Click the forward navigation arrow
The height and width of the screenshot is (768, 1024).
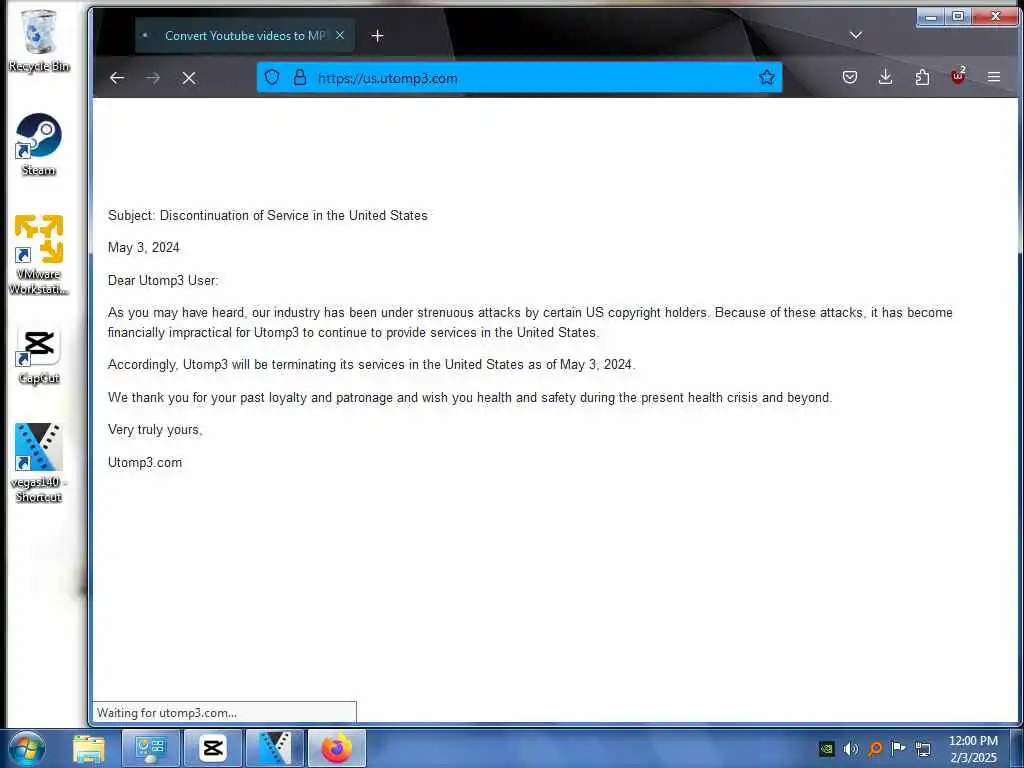[x=153, y=78]
